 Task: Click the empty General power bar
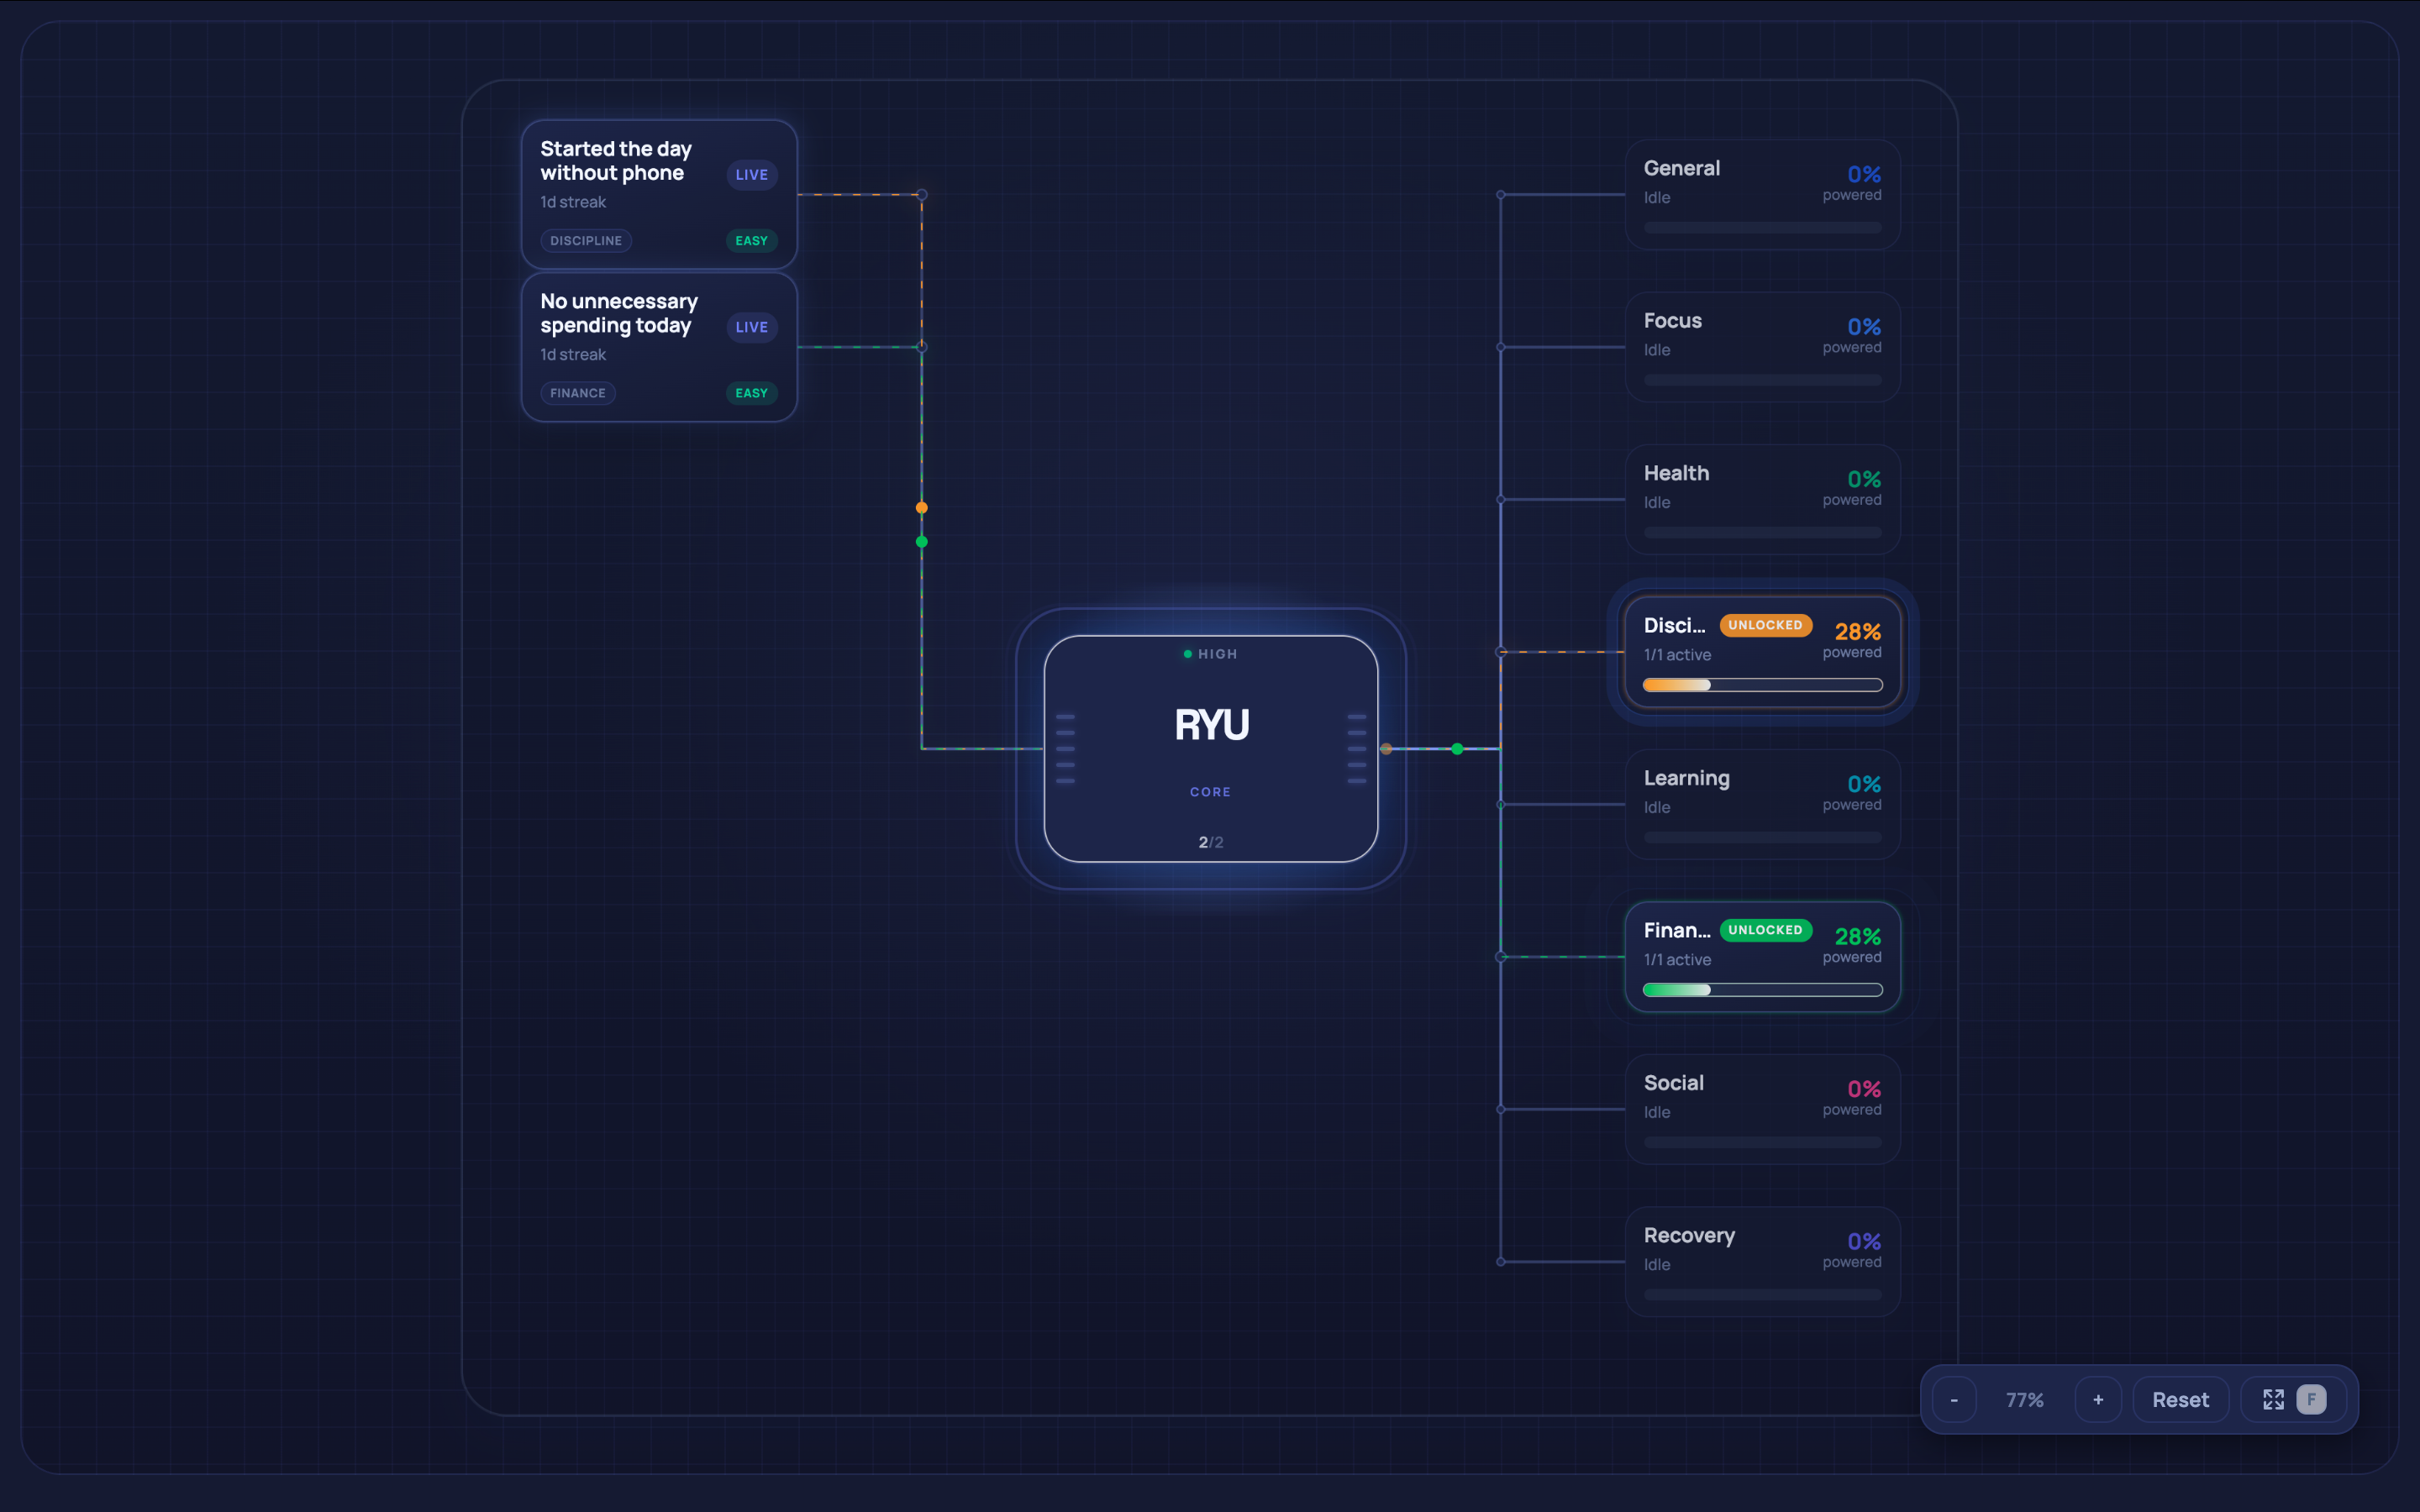point(1763,228)
